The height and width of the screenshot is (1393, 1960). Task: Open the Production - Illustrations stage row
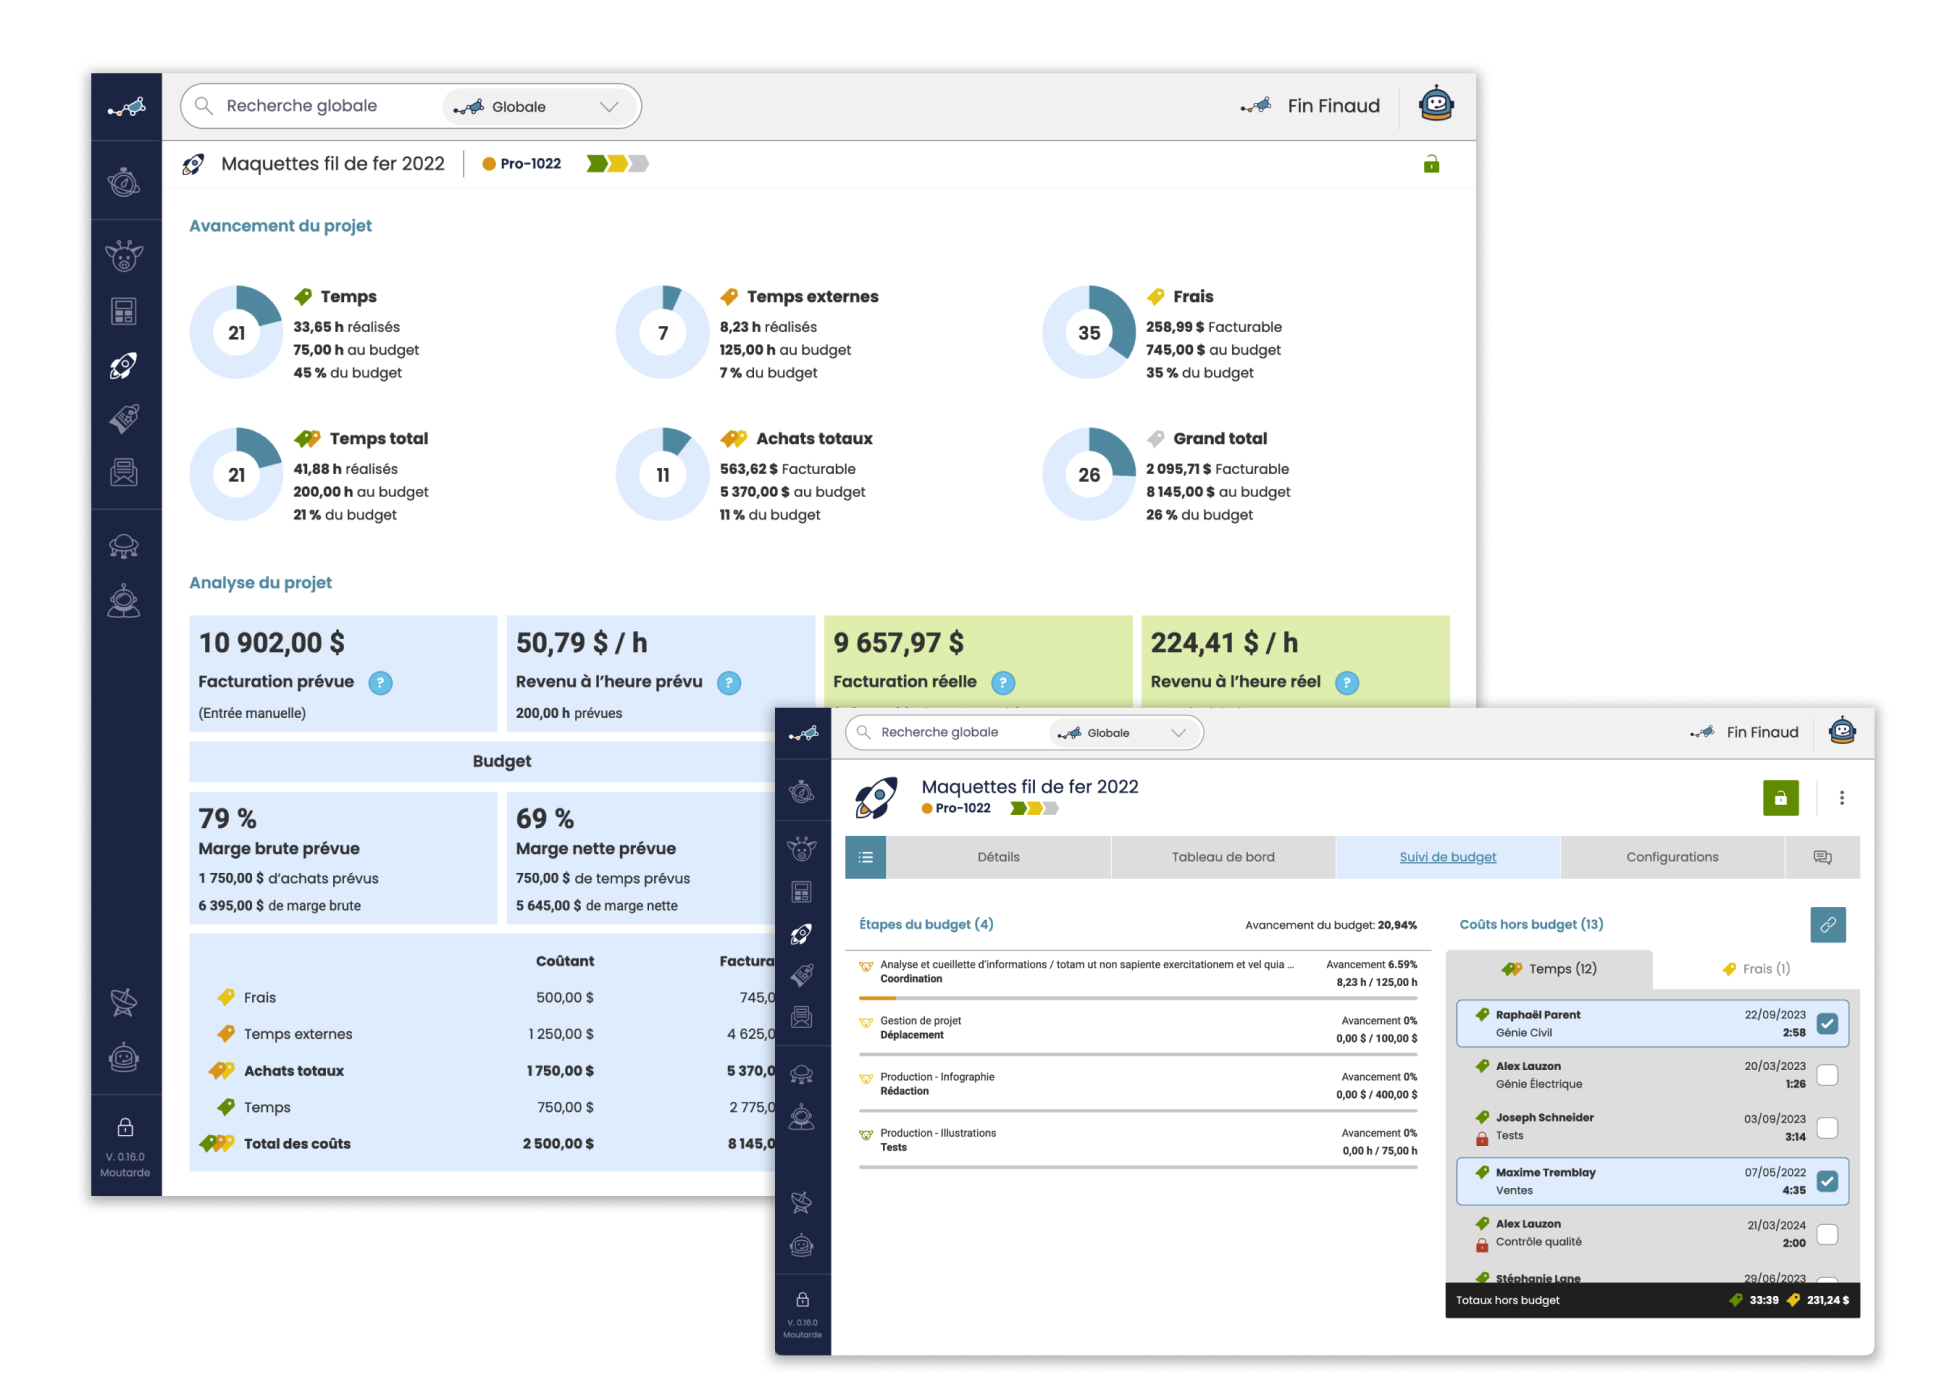(x=1137, y=1141)
